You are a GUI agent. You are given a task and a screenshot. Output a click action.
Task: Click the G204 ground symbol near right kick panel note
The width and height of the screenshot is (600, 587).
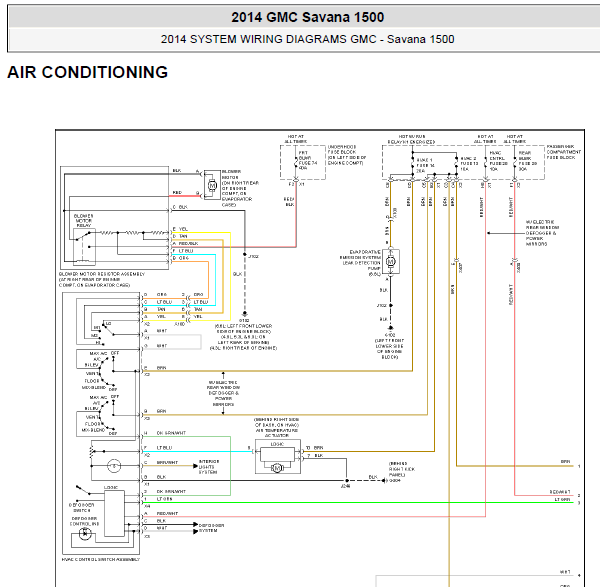(384, 480)
